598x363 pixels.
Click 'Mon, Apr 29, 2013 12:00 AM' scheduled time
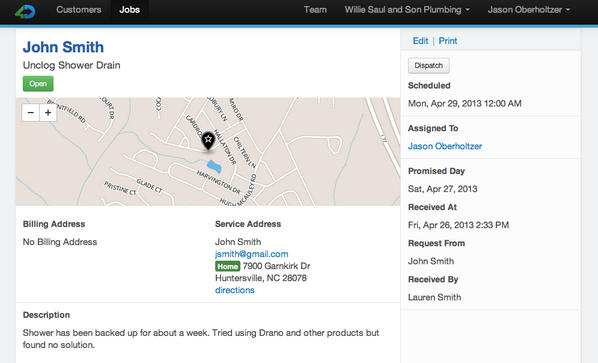pyautogui.click(x=465, y=103)
